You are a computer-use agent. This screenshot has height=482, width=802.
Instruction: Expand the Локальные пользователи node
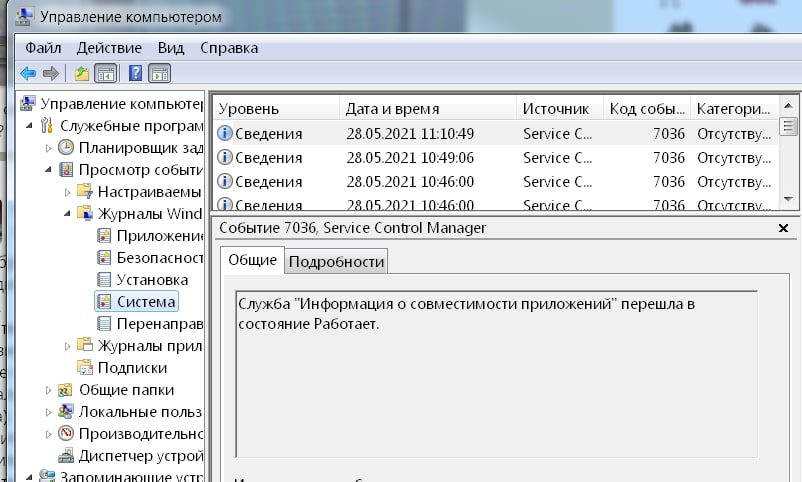[x=49, y=412]
